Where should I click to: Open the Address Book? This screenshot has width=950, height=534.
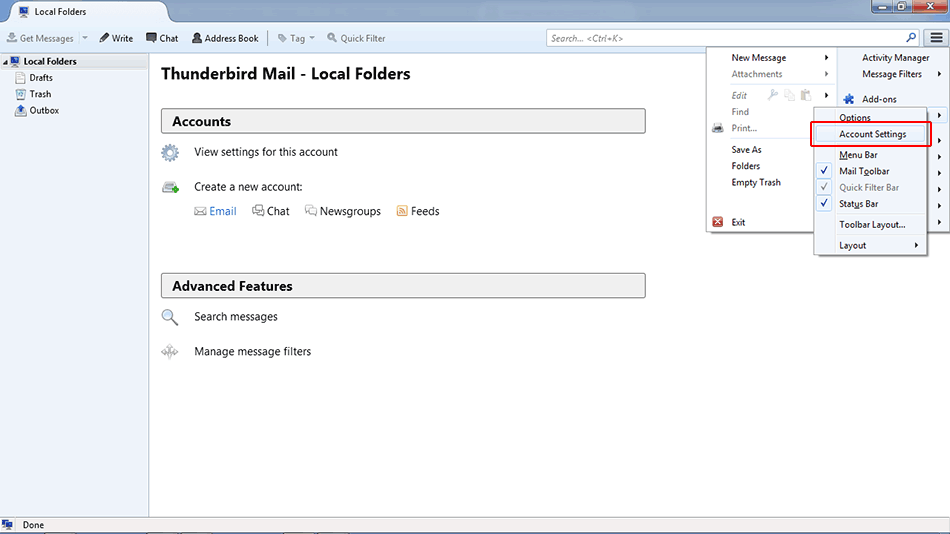[x=225, y=38]
